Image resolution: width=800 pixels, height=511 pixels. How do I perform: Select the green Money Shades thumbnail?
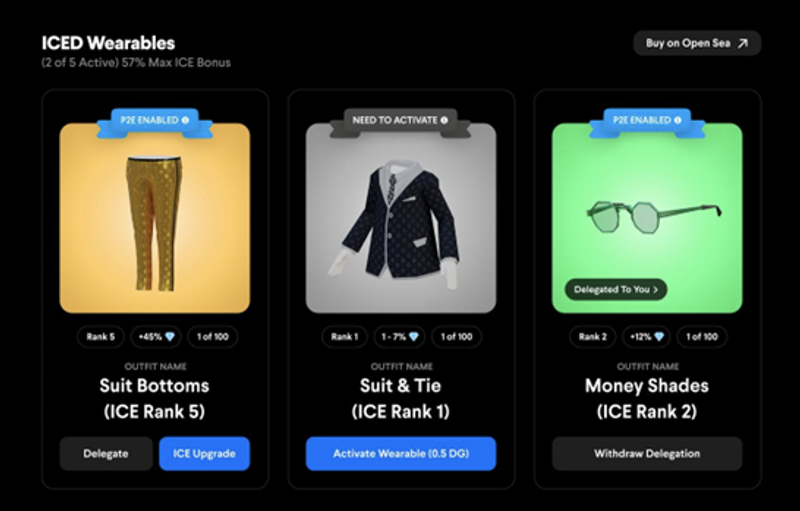pyautogui.click(x=647, y=218)
